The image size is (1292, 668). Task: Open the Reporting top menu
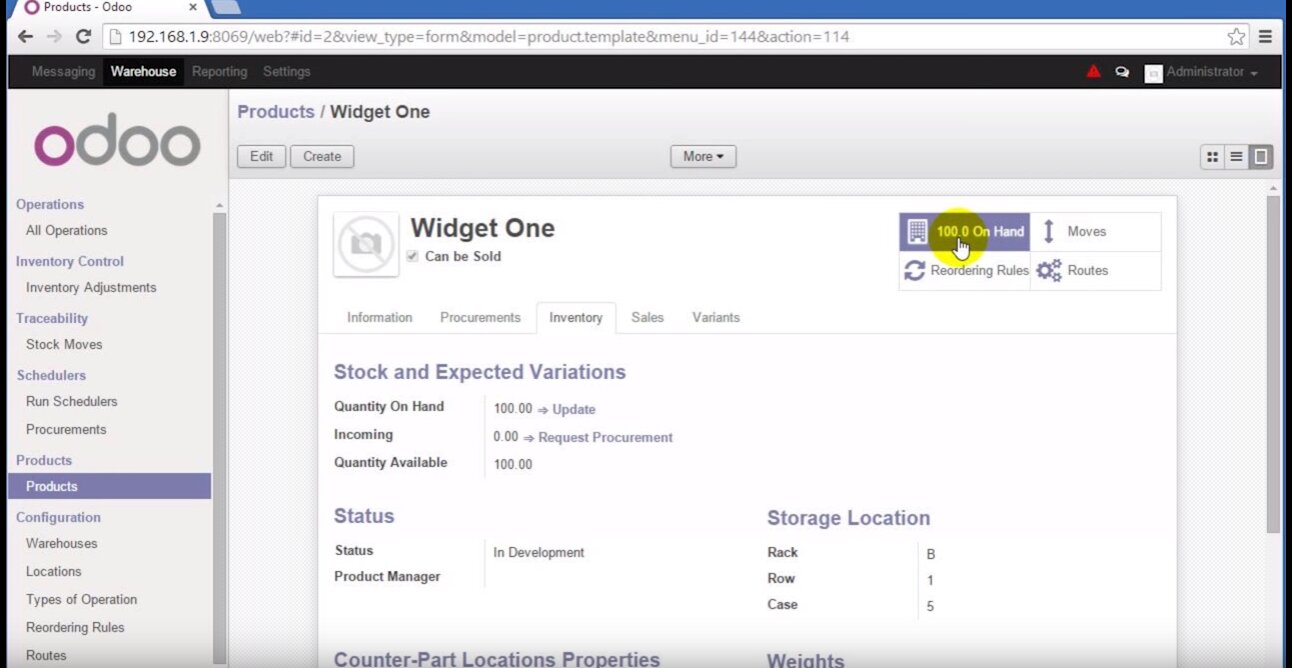pos(219,72)
